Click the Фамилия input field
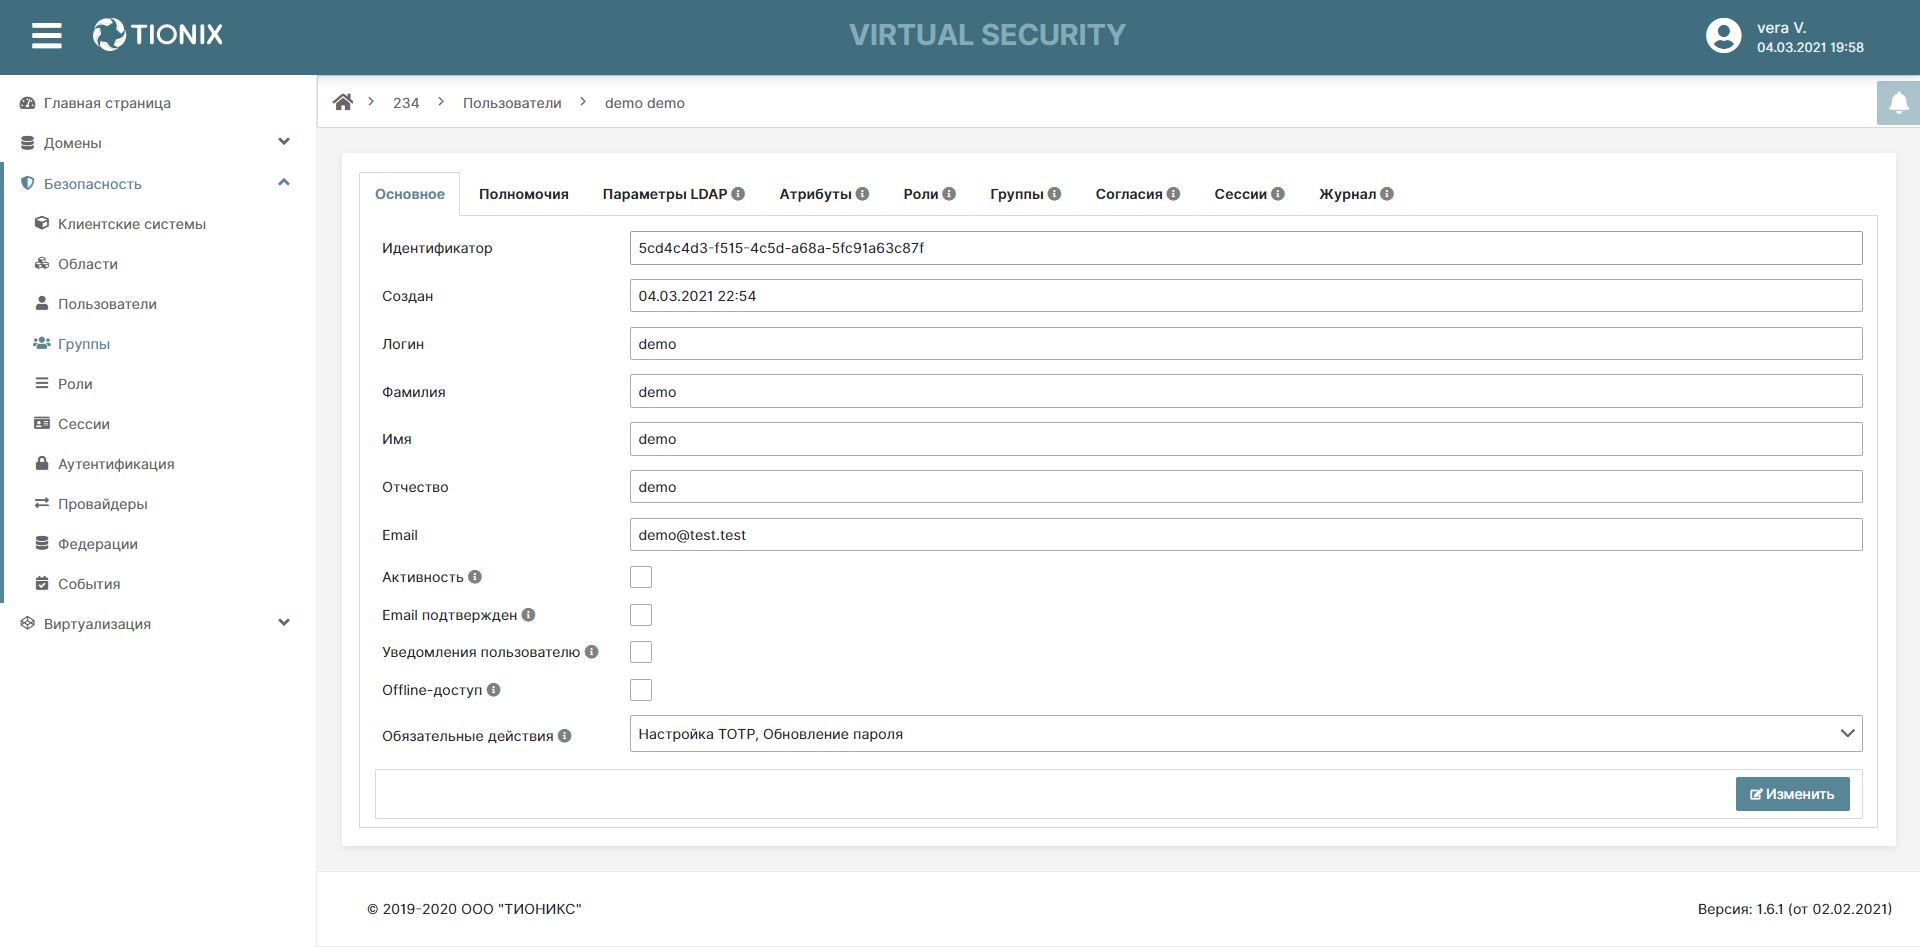 pyautogui.click(x=1246, y=391)
